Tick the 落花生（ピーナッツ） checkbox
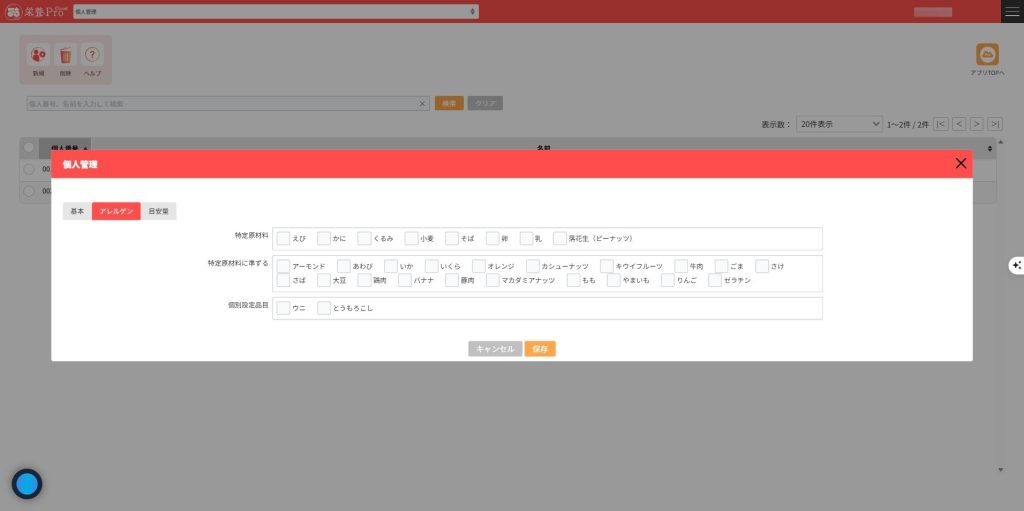1024x511 pixels. tap(560, 238)
